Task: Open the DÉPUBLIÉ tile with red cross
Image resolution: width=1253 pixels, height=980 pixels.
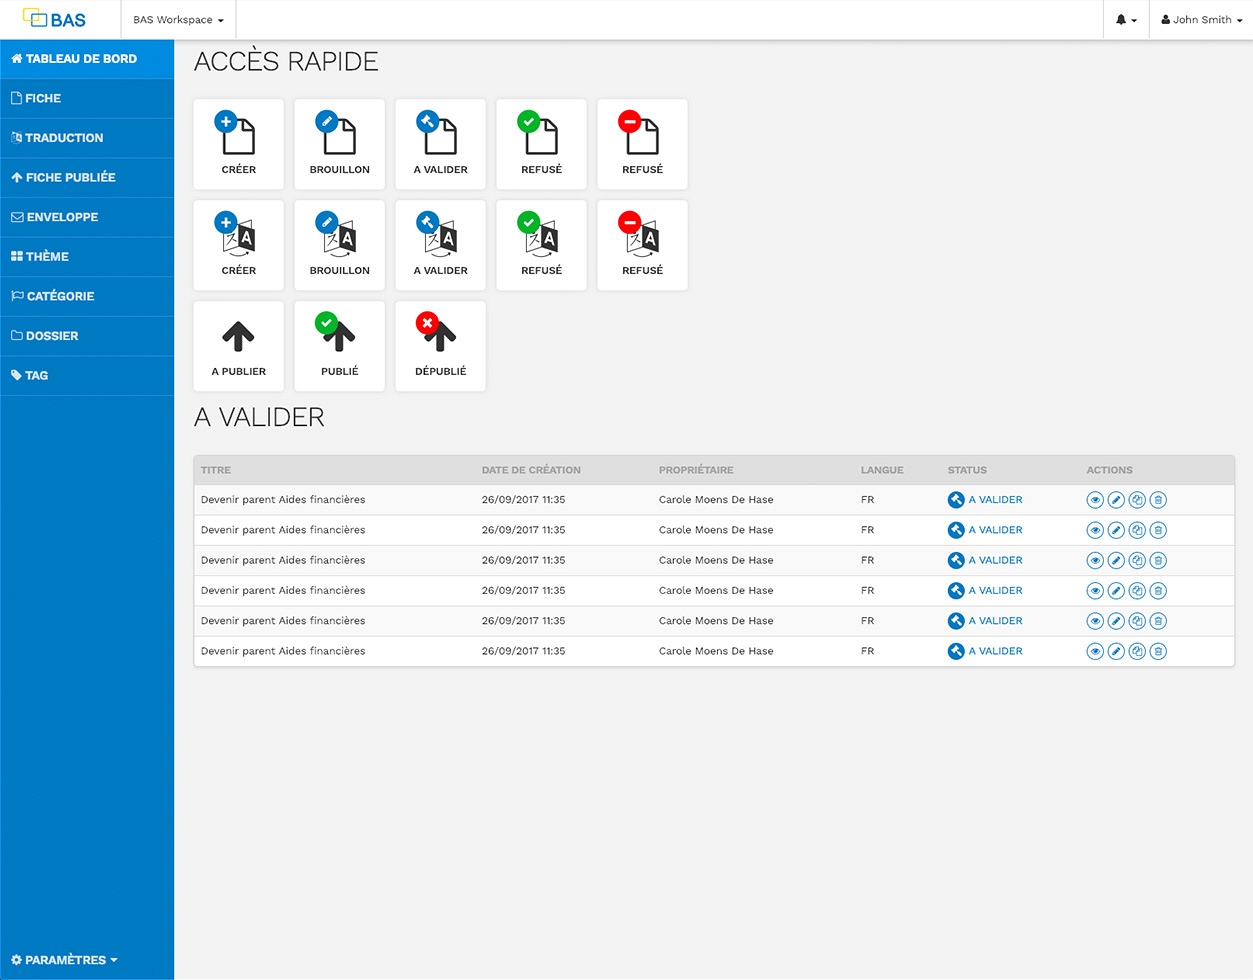Action: [x=440, y=346]
